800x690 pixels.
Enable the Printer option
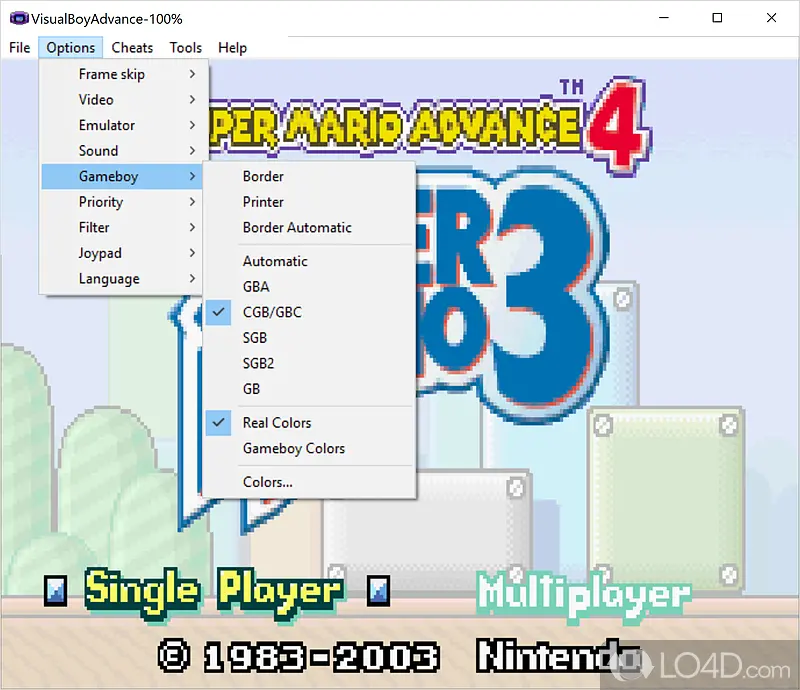263,201
